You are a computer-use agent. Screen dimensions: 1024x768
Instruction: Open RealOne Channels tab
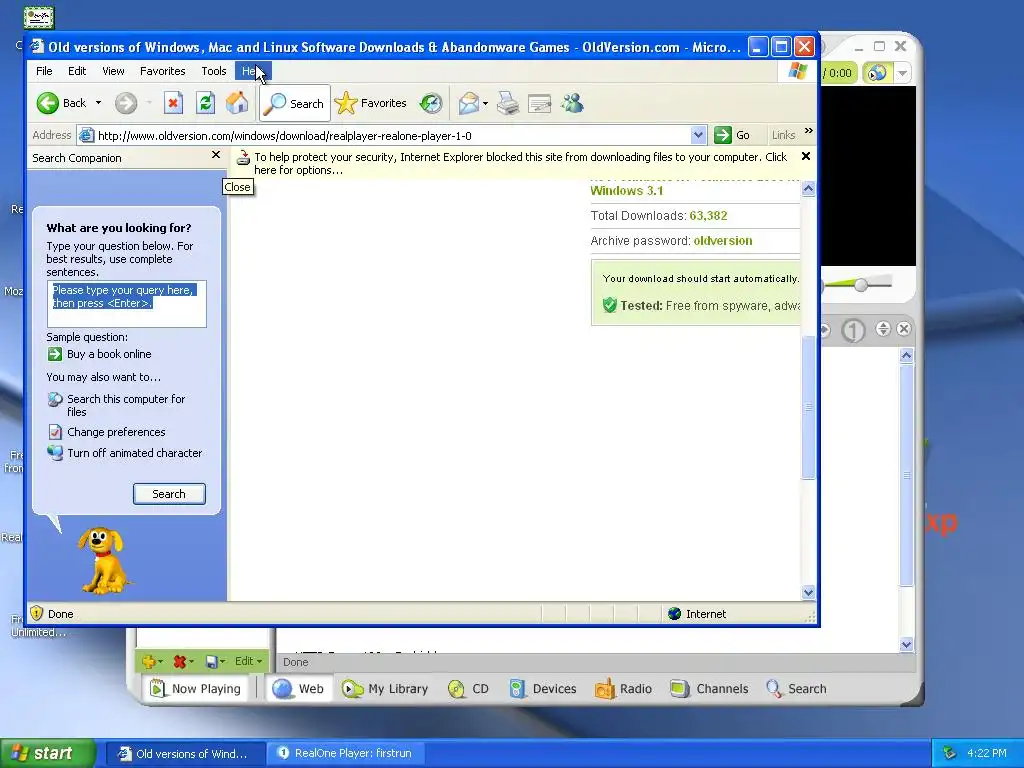pos(709,688)
